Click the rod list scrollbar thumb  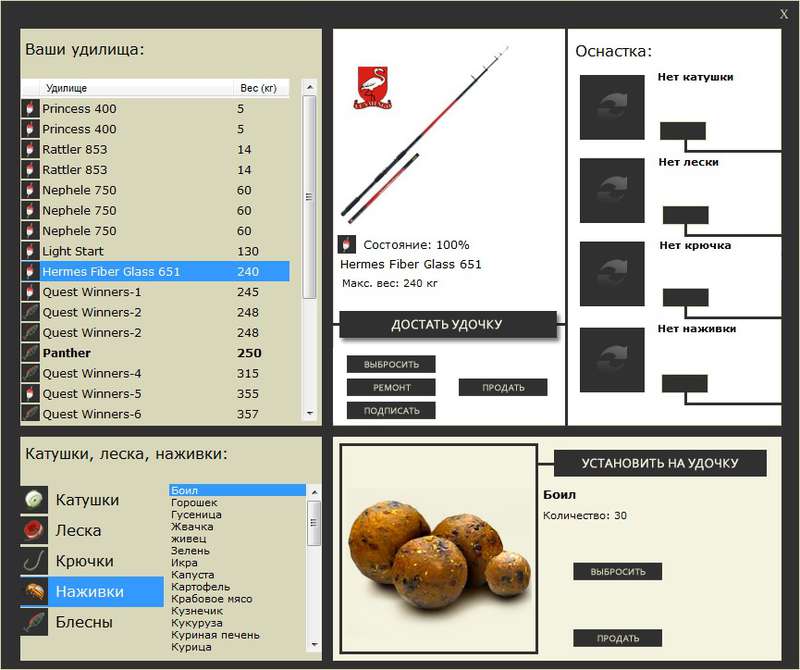[x=309, y=196]
